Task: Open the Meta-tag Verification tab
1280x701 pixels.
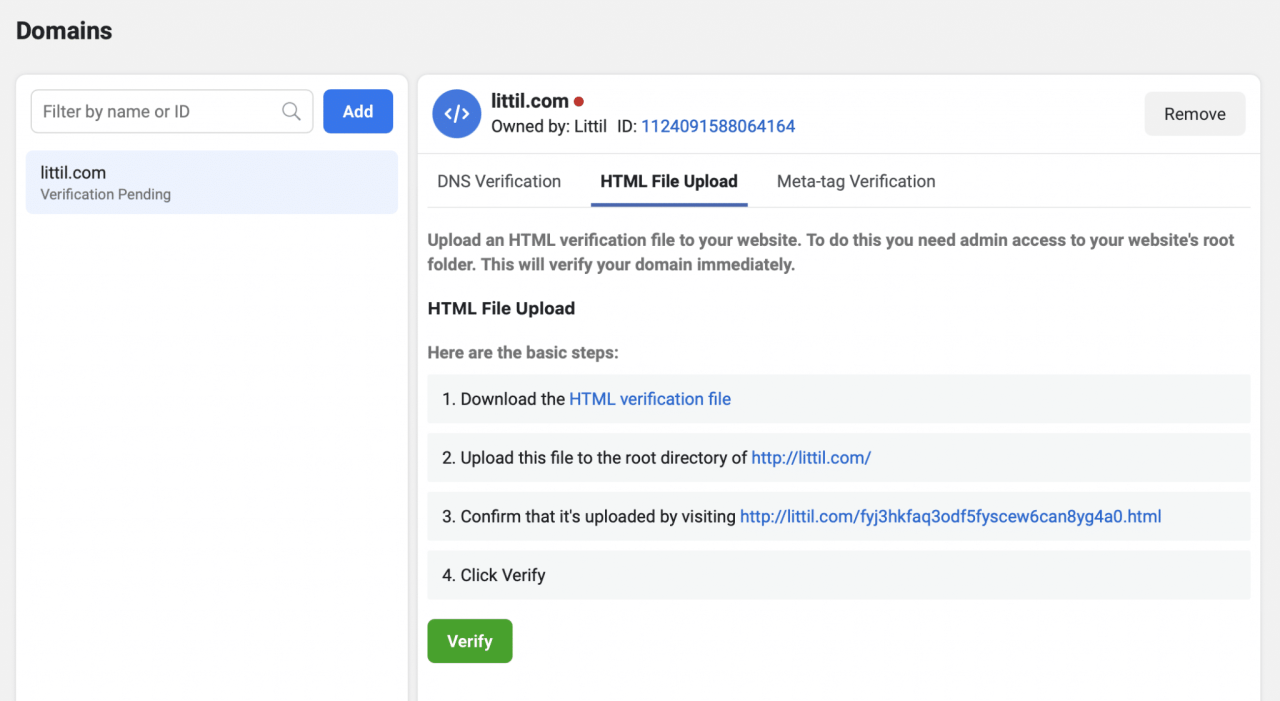Action: tap(856, 181)
